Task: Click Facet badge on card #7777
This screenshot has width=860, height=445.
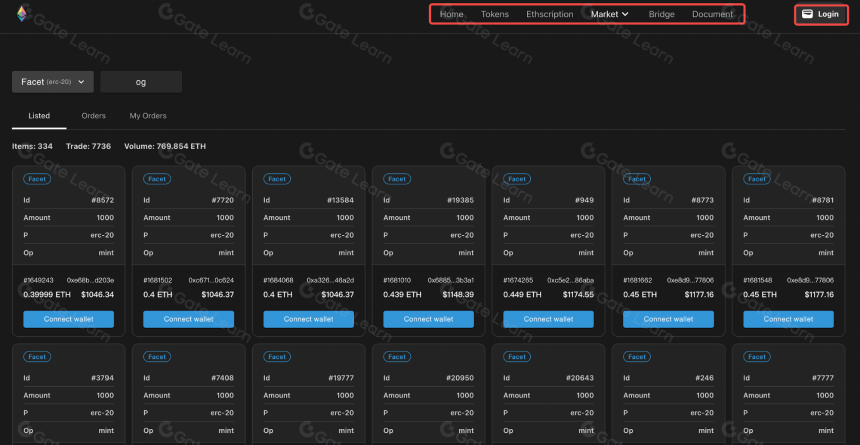Action: (x=757, y=357)
